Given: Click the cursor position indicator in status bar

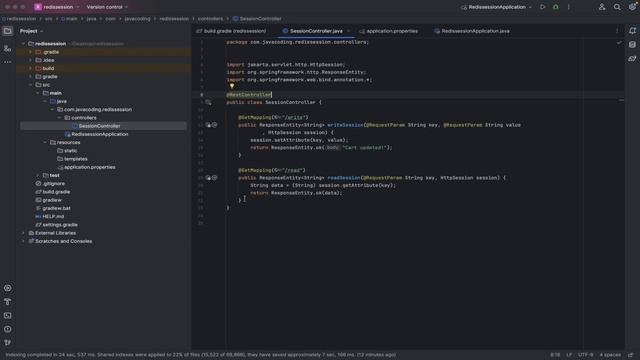Looking at the screenshot, I should 555,355.
